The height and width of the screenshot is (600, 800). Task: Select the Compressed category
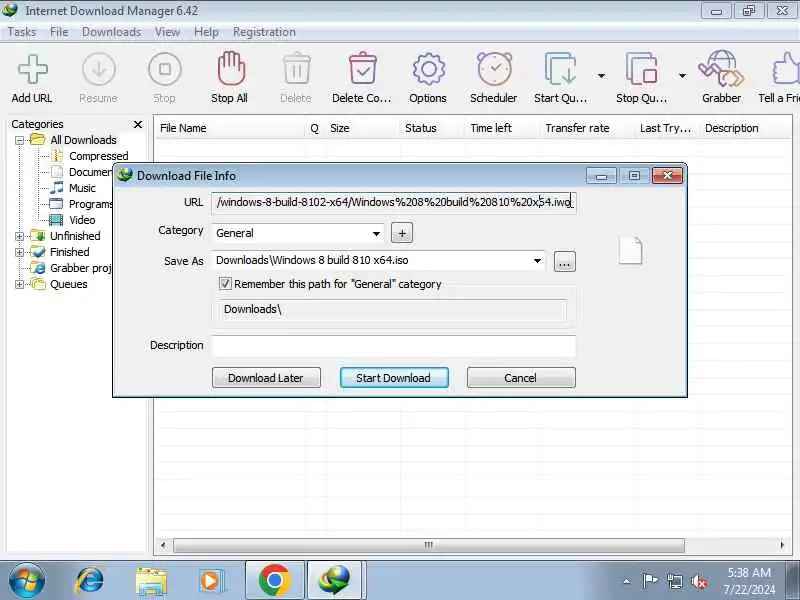pyautogui.click(x=98, y=156)
